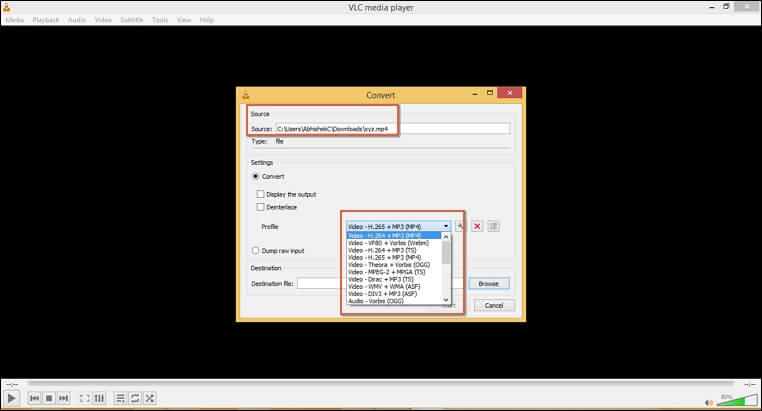This screenshot has width=762, height=411.
Task: Click the Stop playback button
Action: (x=49, y=398)
